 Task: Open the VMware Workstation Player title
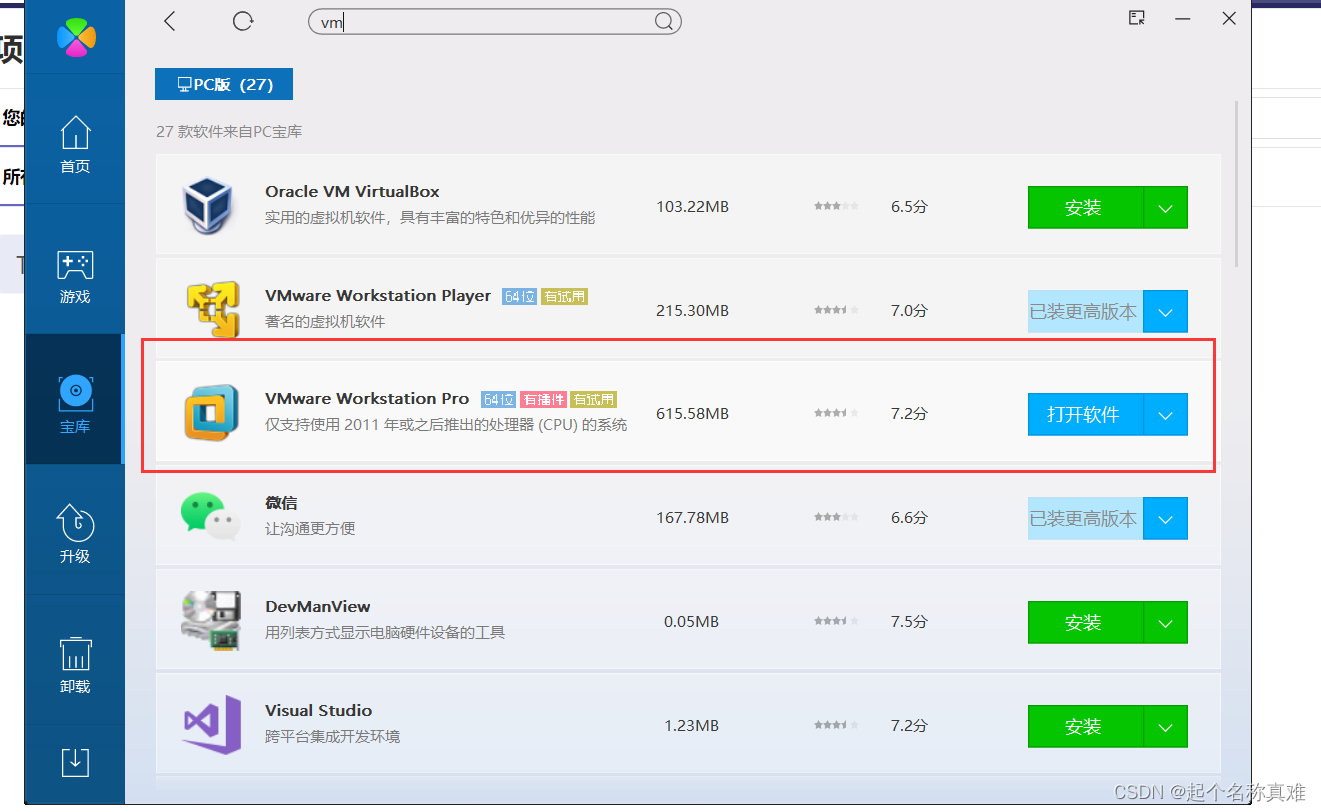point(378,295)
